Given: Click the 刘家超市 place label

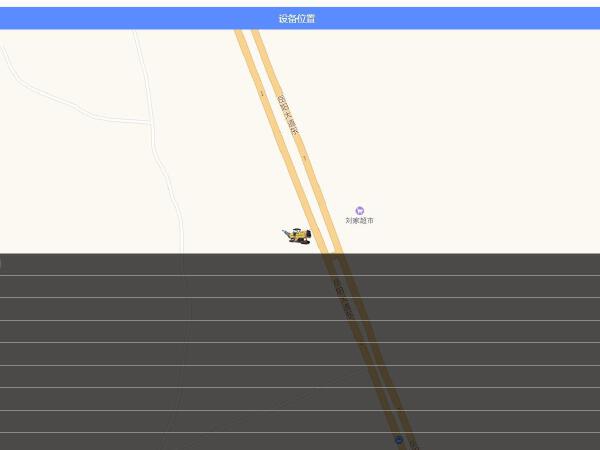Looking at the screenshot, I should tap(359, 220).
